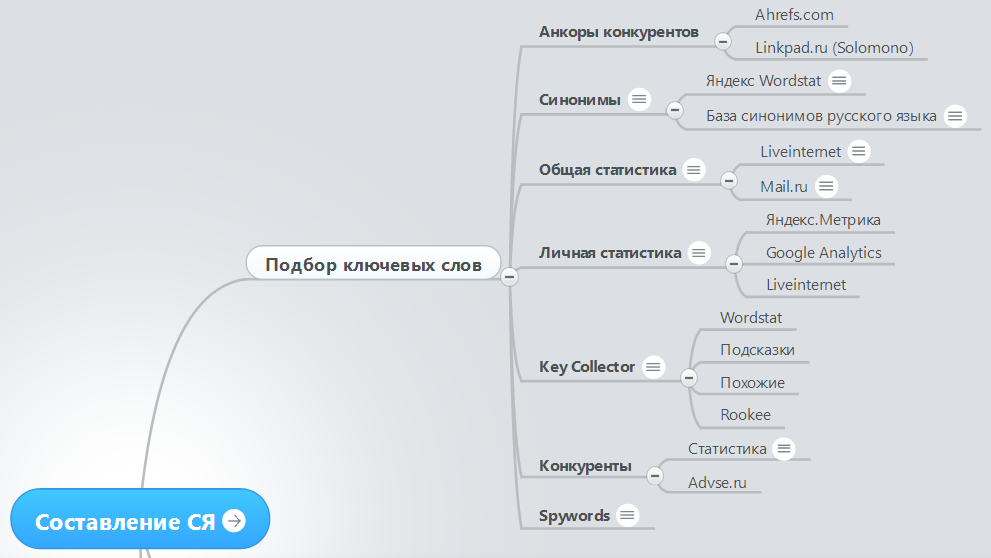Select the Key Collector topic
Viewport: 991px width, 558px height.
pyautogui.click(x=587, y=367)
